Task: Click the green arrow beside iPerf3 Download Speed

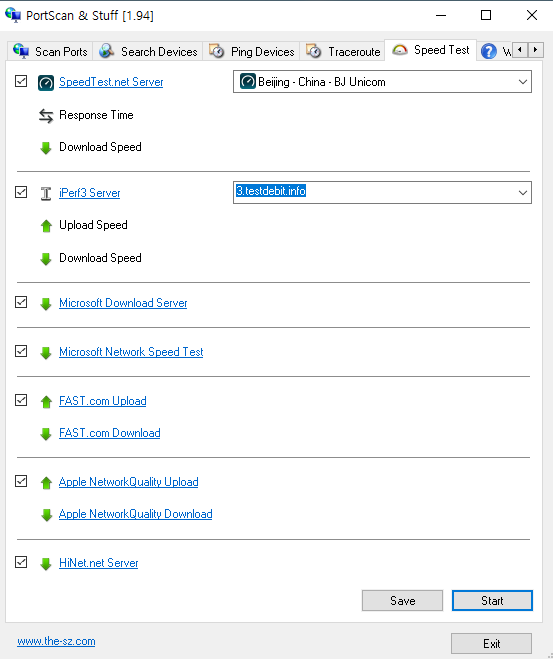Action: tap(46, 259)
